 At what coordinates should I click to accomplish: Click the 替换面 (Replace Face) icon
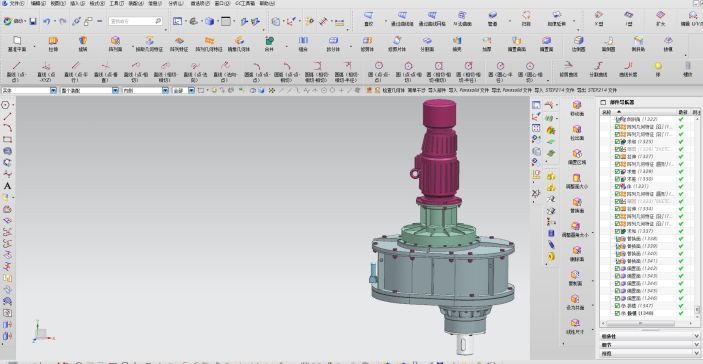point(577,205)
